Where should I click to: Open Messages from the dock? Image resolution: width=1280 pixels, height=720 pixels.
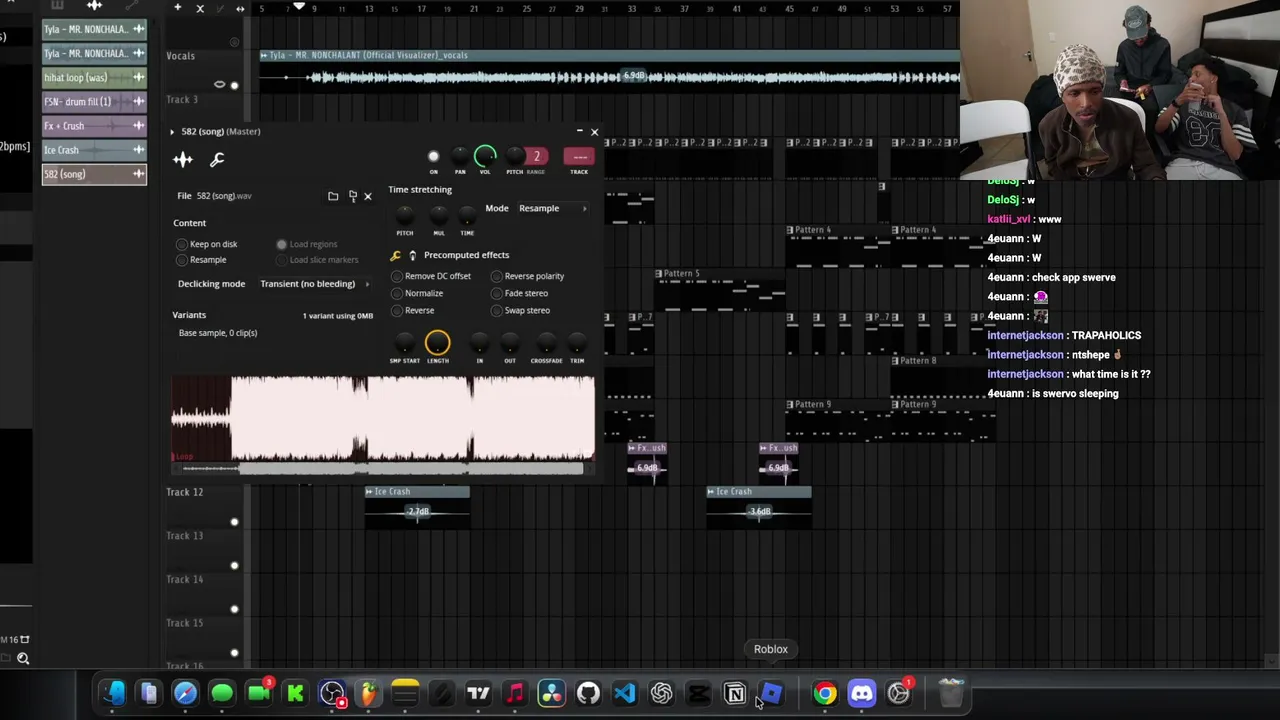[222, 693]
